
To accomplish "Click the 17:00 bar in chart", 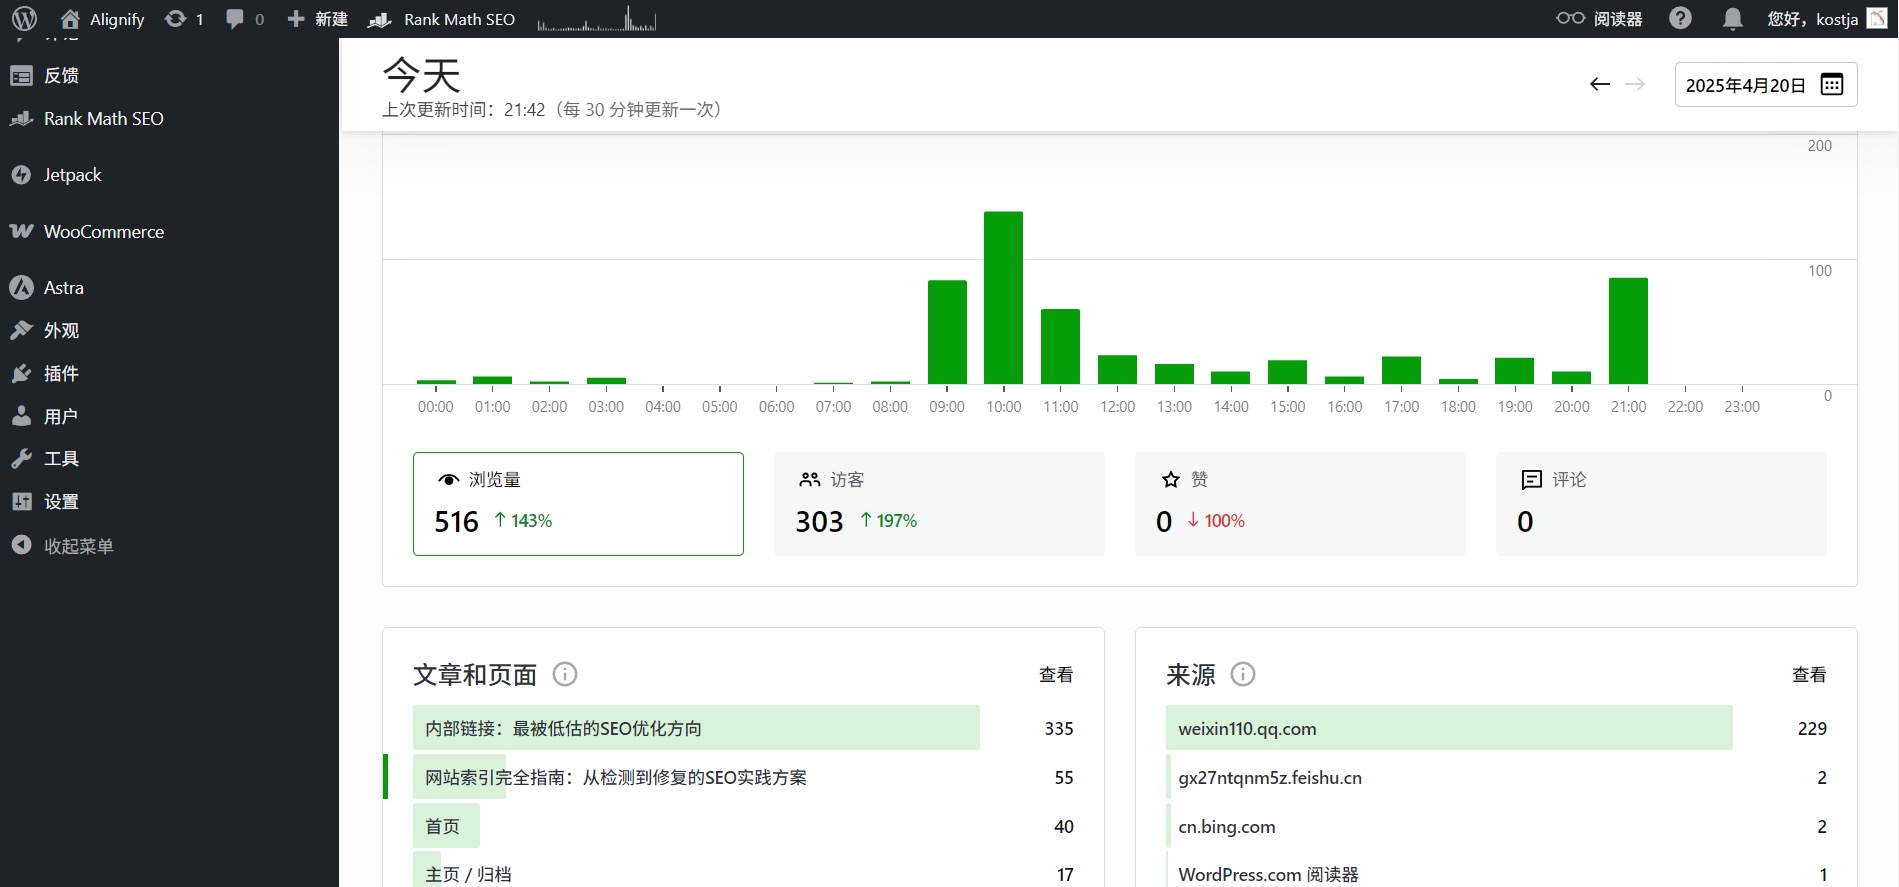I will (x=1401, y=370).
